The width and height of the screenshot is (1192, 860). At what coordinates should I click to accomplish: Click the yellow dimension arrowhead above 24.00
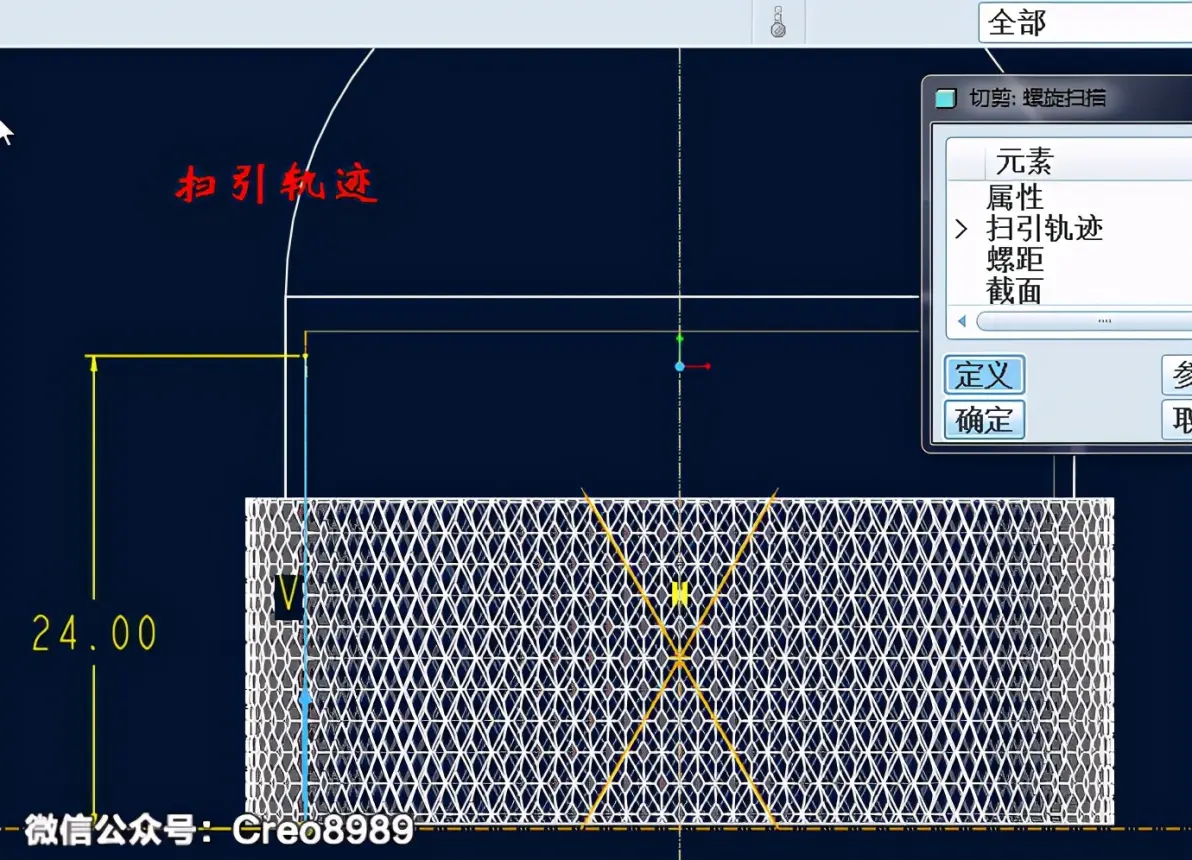click(94, 365)
